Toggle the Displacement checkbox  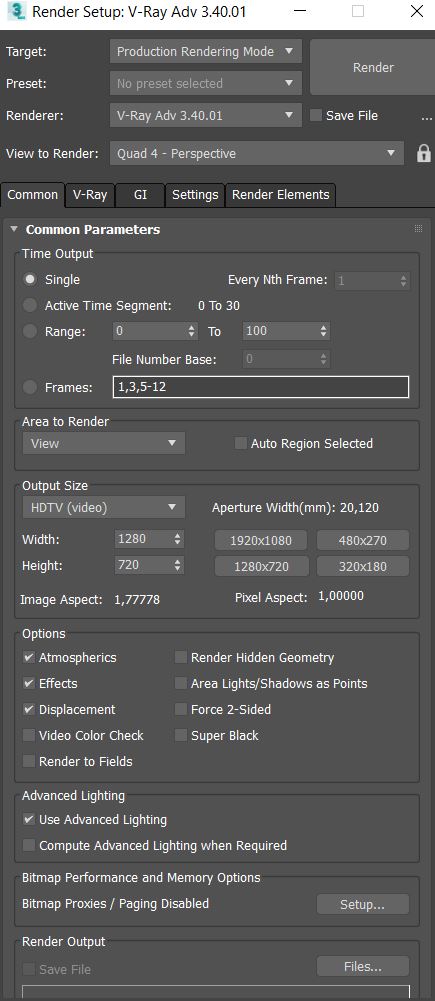(29, 709)
